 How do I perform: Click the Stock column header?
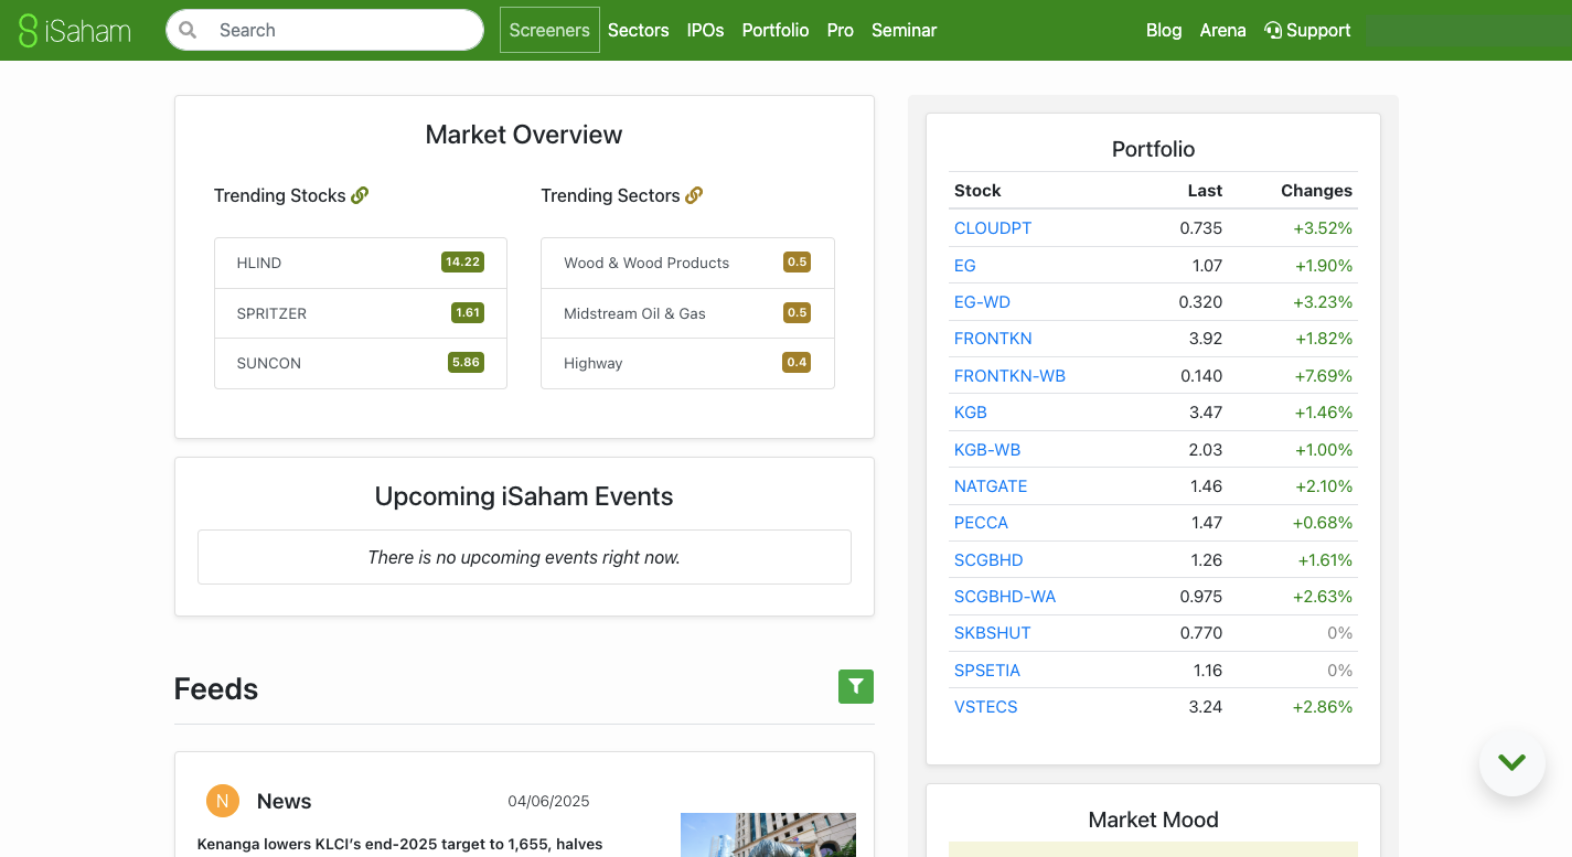977,190
